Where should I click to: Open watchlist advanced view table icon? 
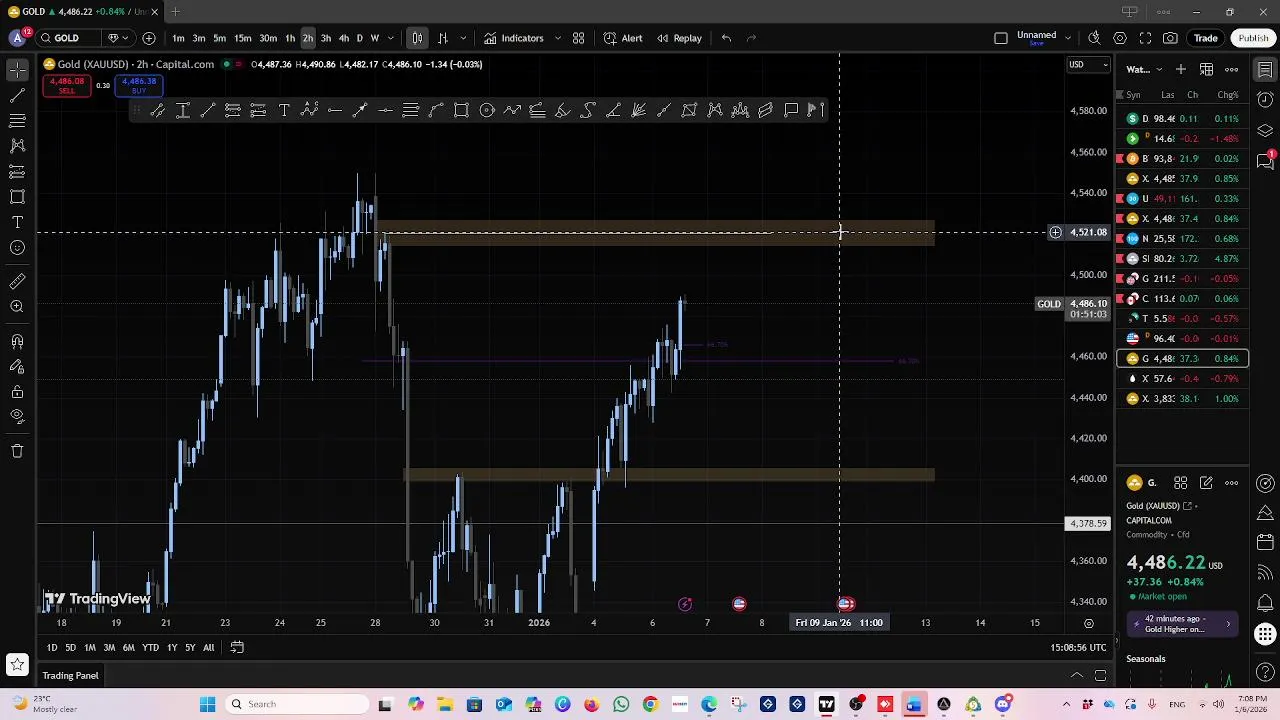point(1207,69)
